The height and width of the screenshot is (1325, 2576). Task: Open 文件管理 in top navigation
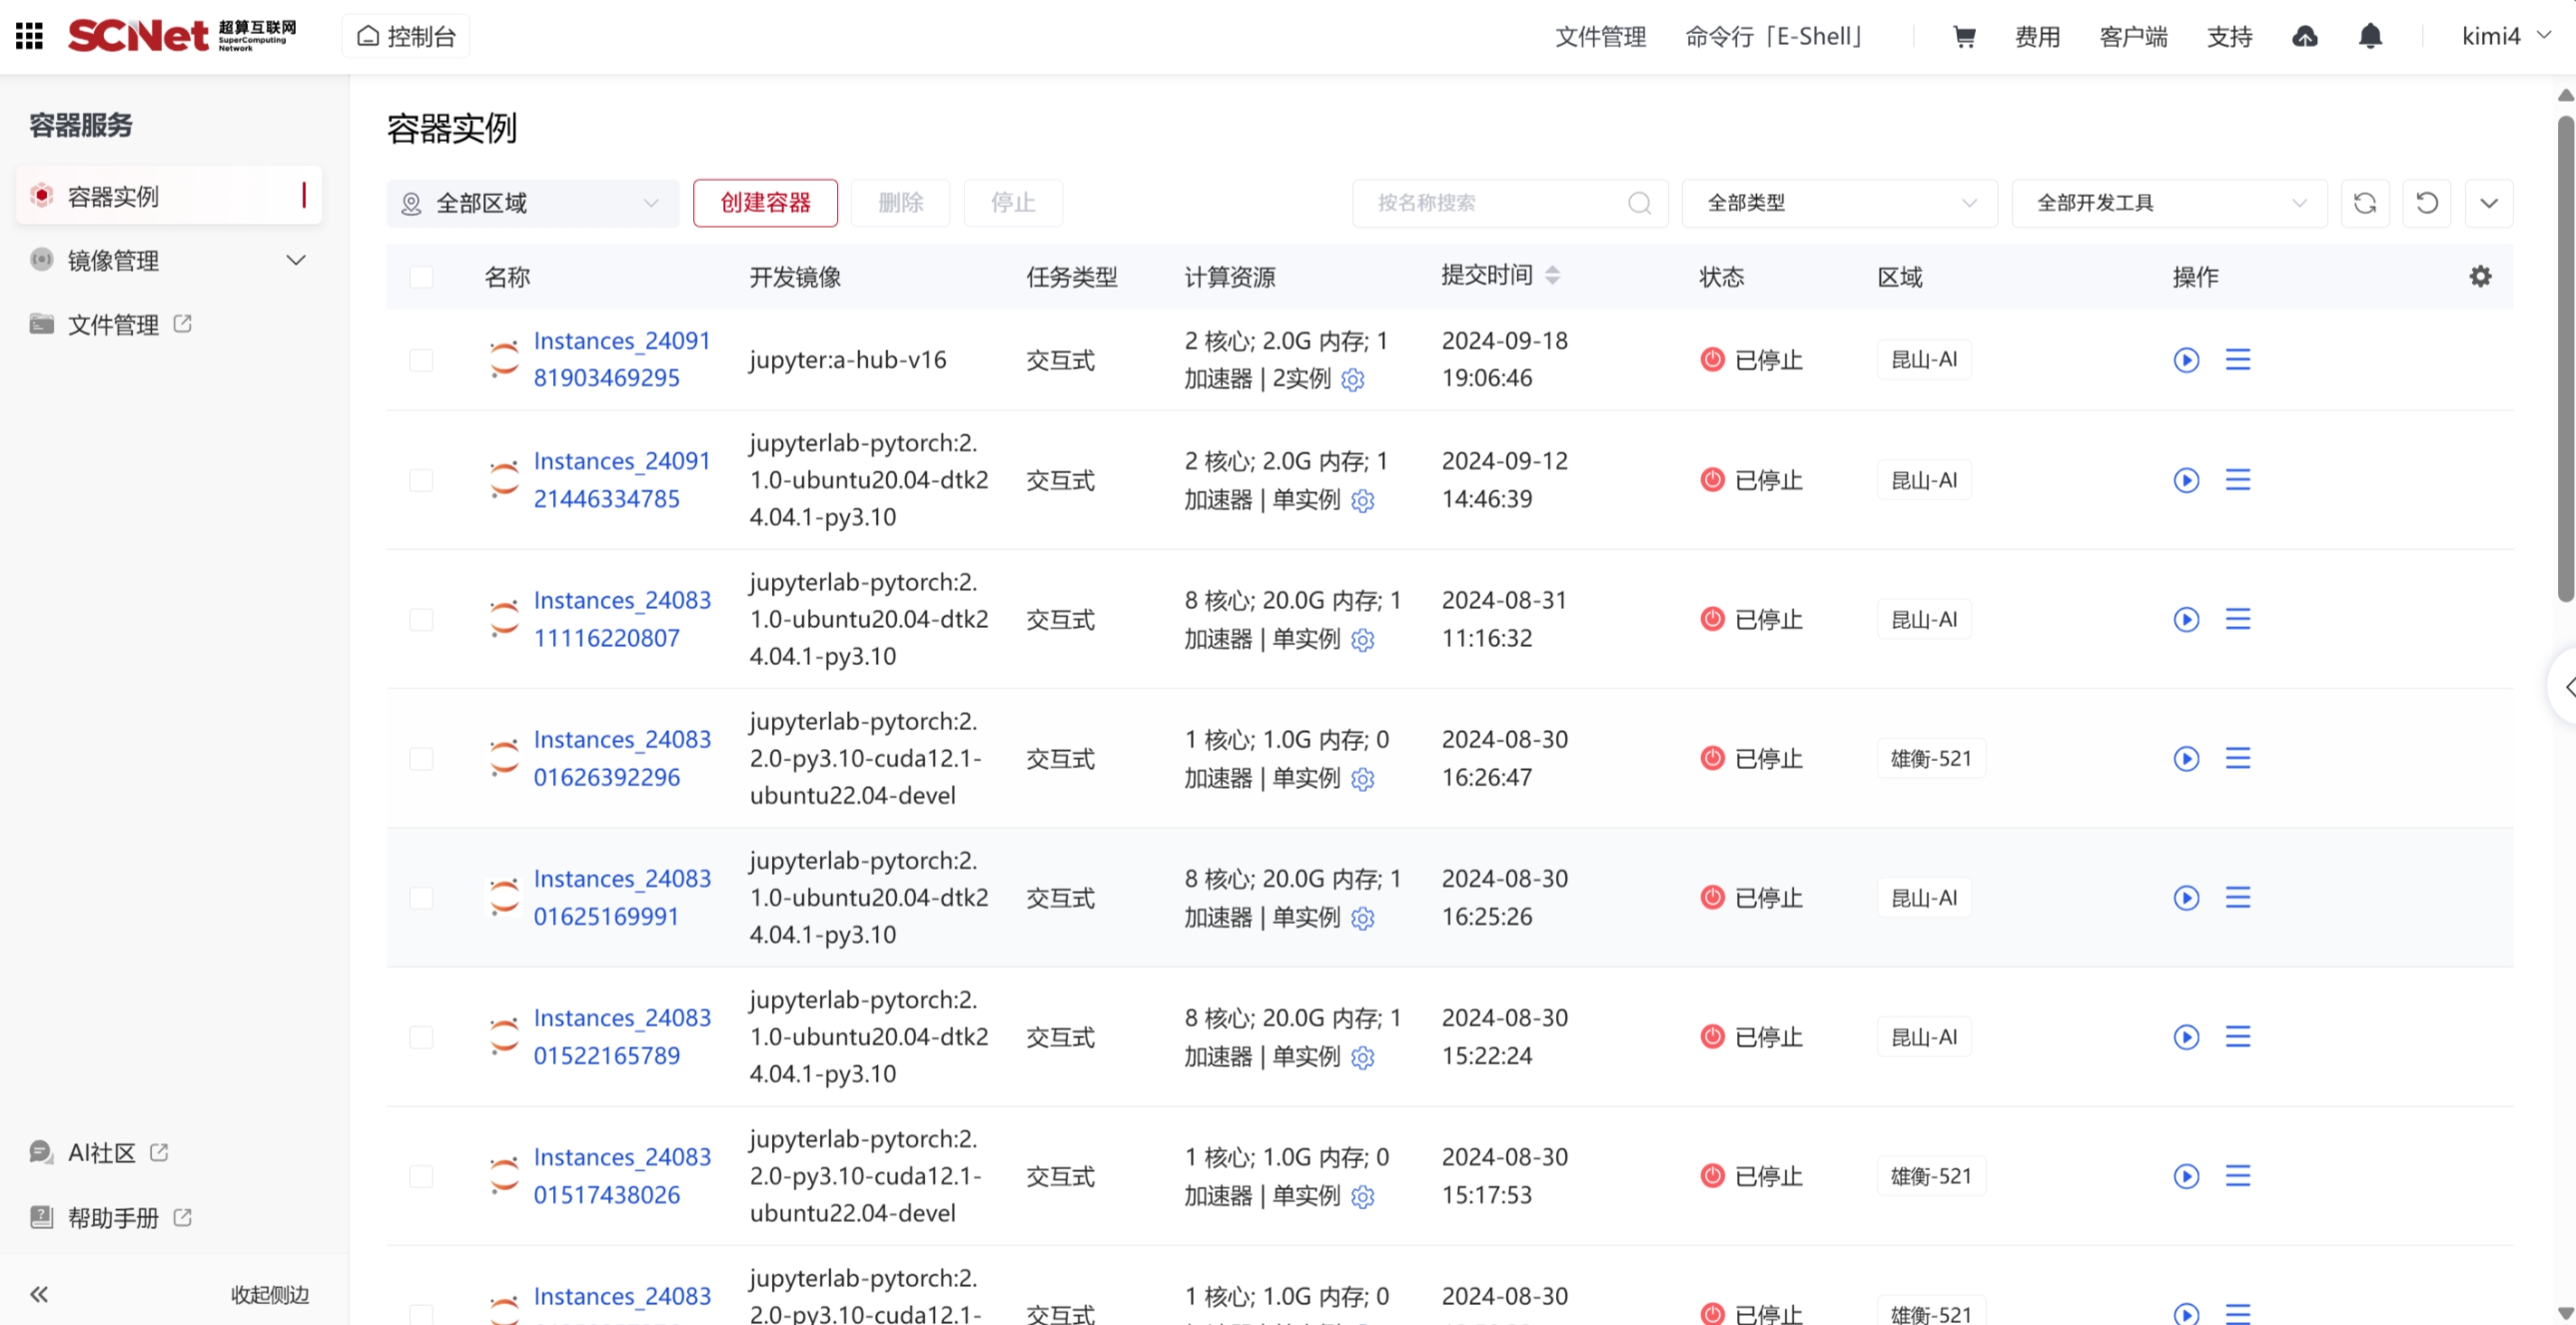1600,37
